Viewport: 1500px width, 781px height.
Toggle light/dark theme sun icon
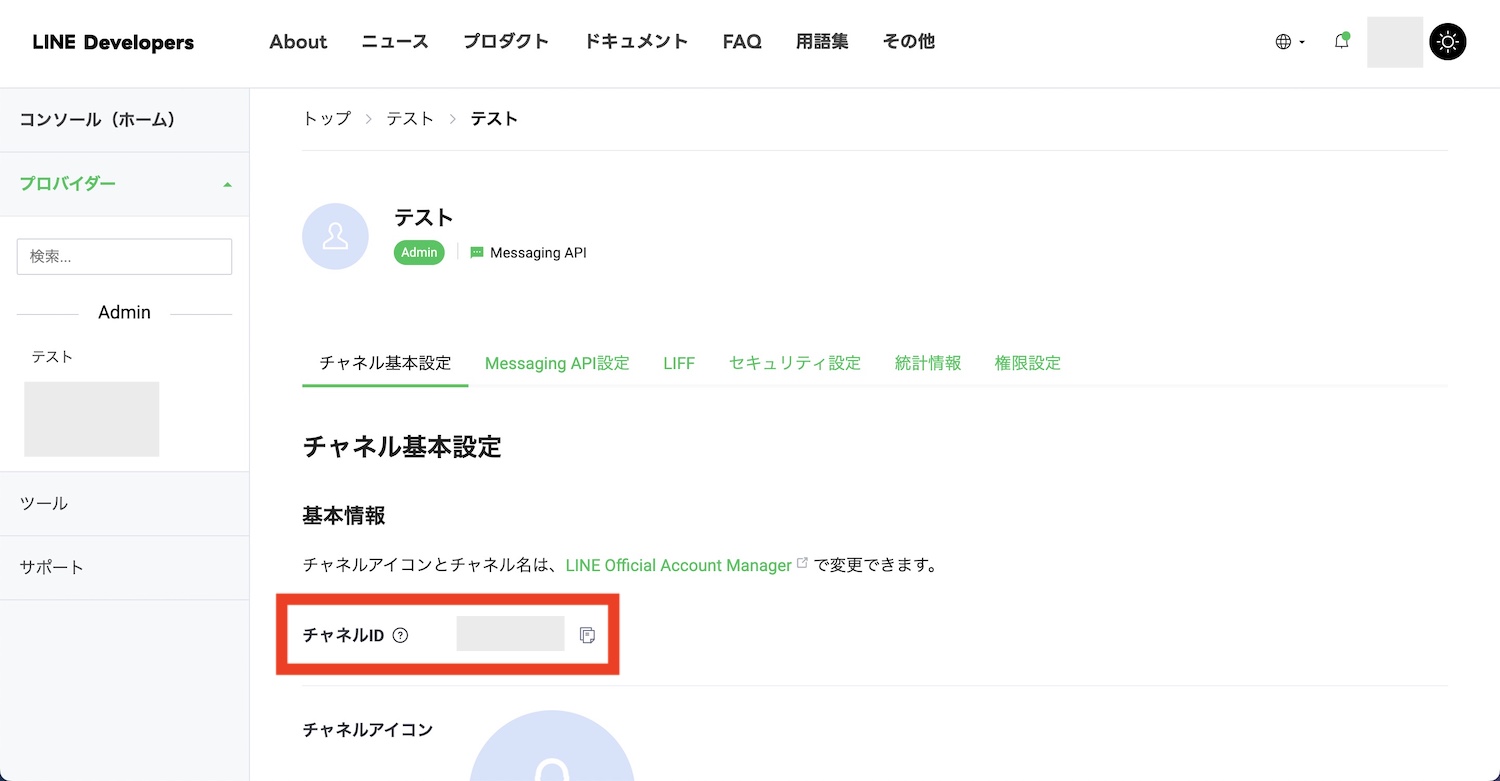[x=1448, y=42]
